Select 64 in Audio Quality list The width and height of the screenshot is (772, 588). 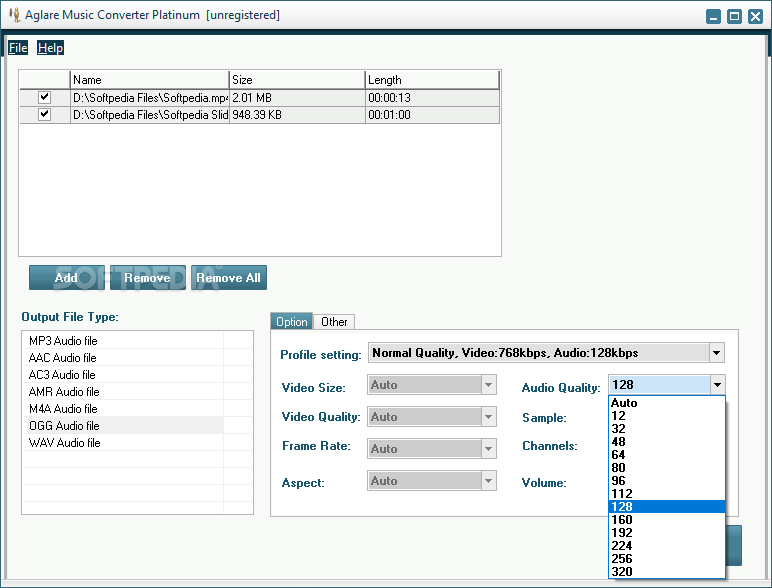[x=667, y=455]
